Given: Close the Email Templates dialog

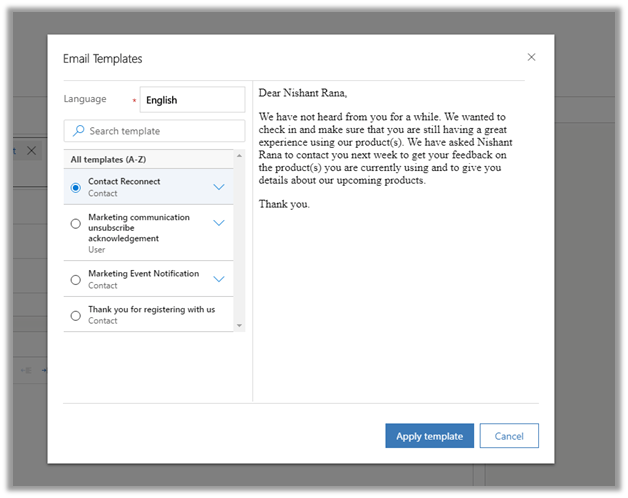Looking at the screenshot, I should [531, 58].
